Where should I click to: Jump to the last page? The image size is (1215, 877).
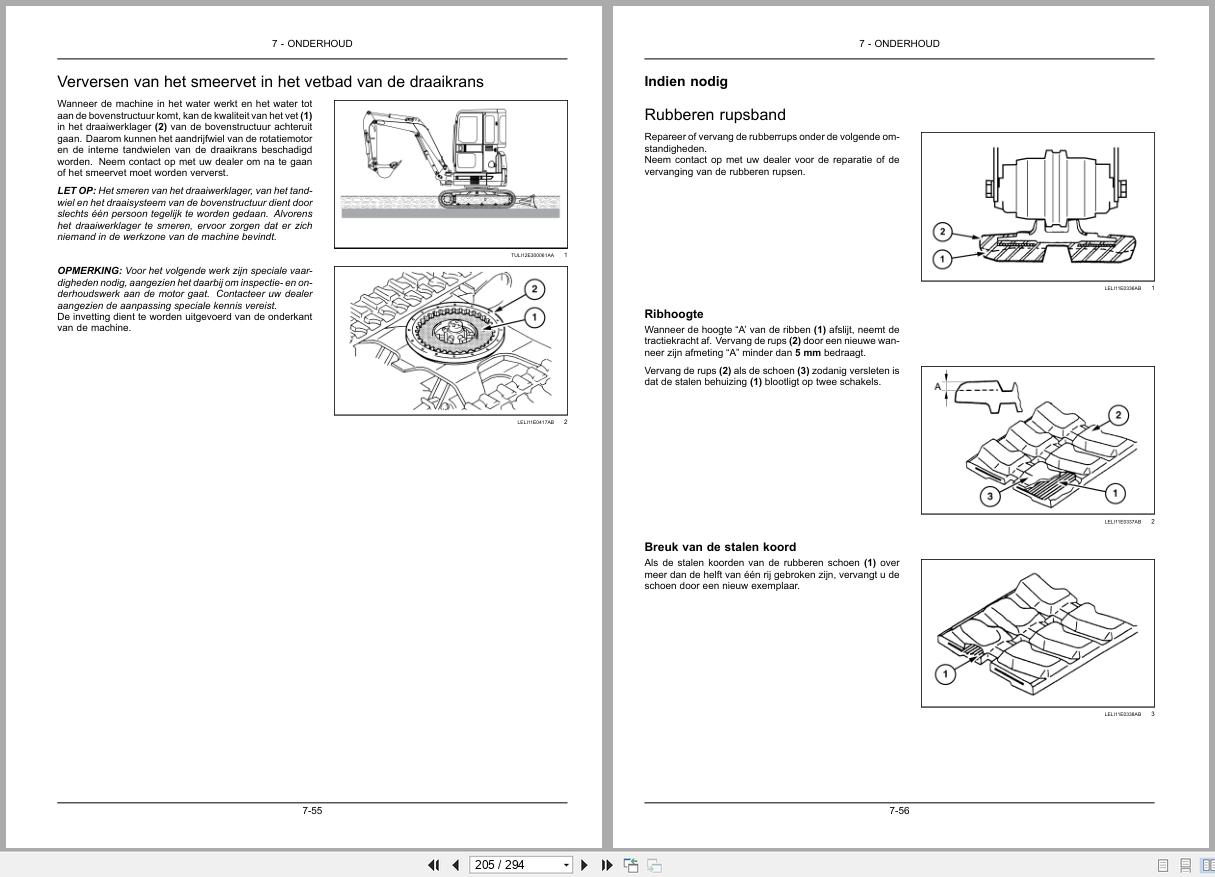click(x=607, y=865)
